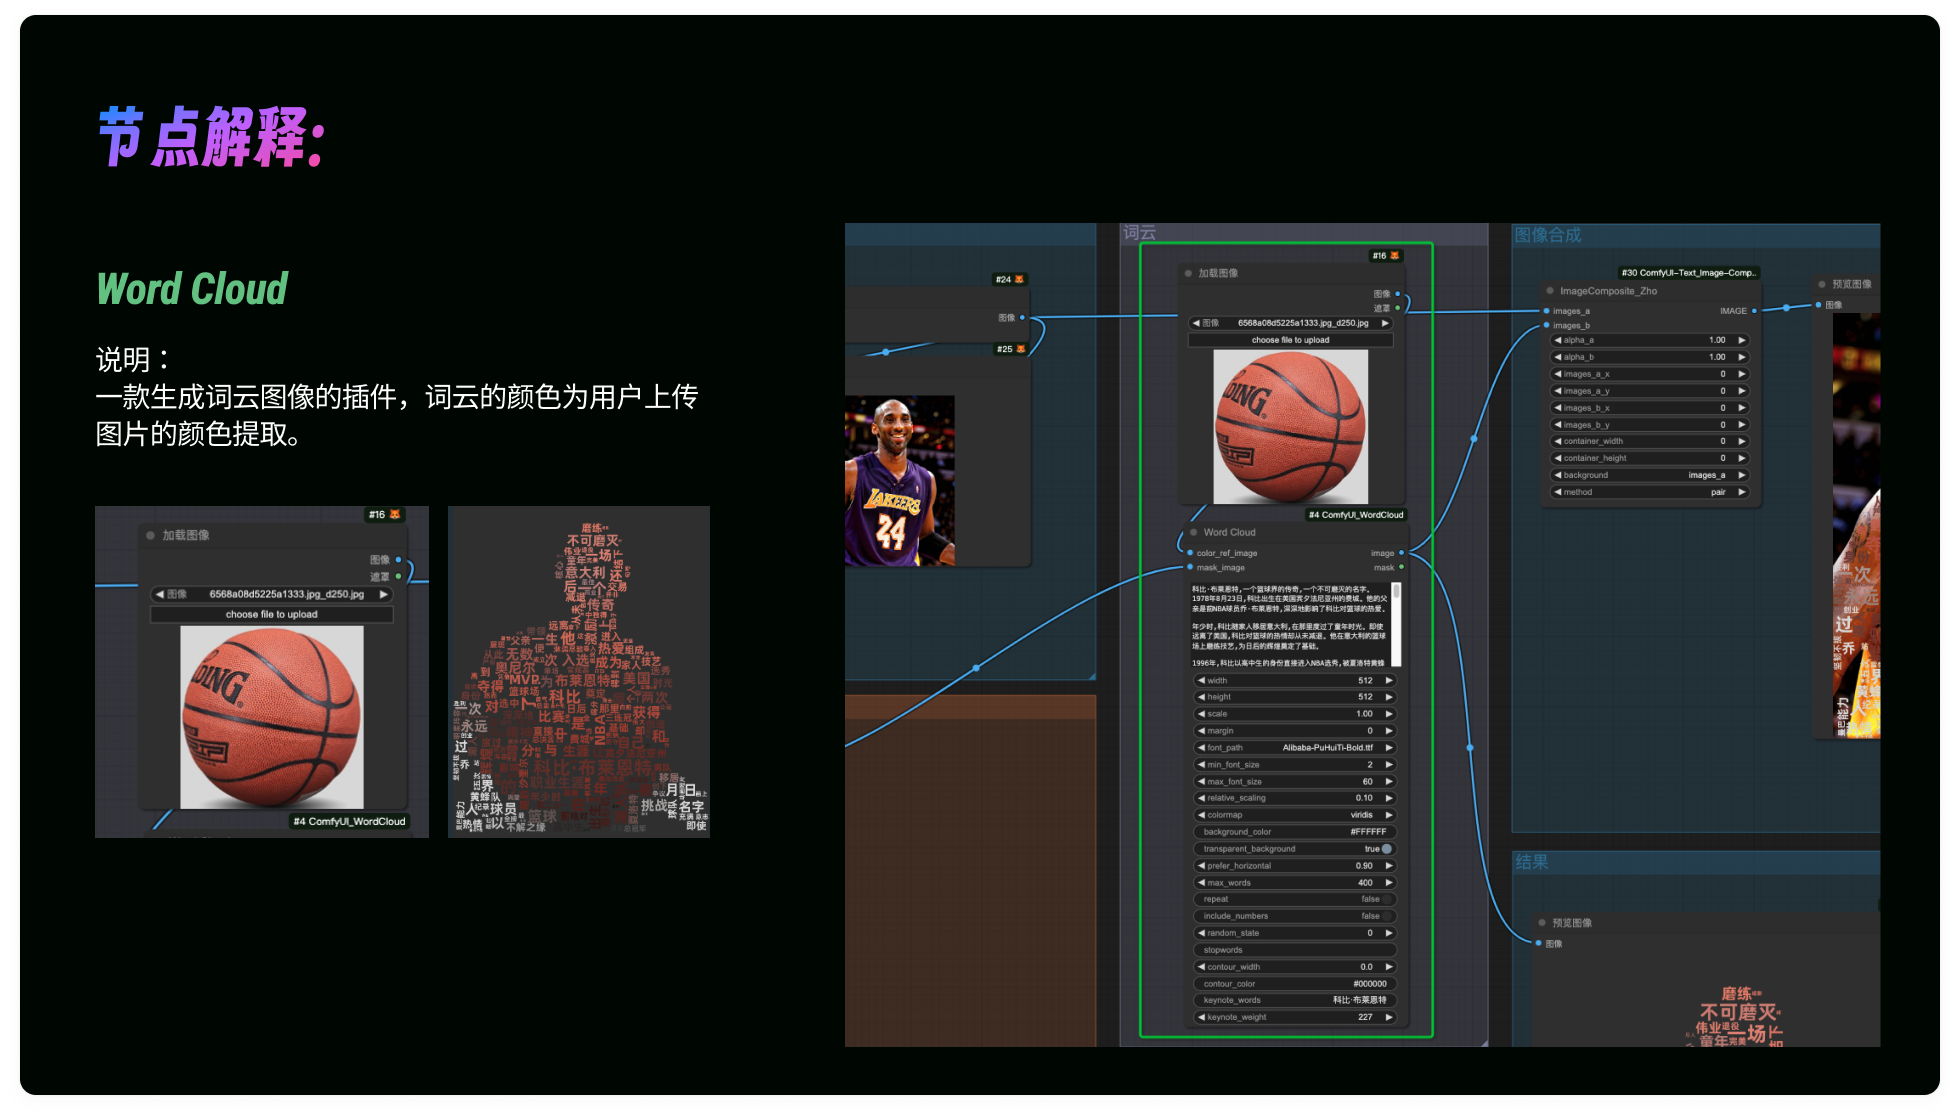Viewport: 1960px width, 1120px height.
Task: Increase alpha_a with right arrow
Action: point(1741,340)
